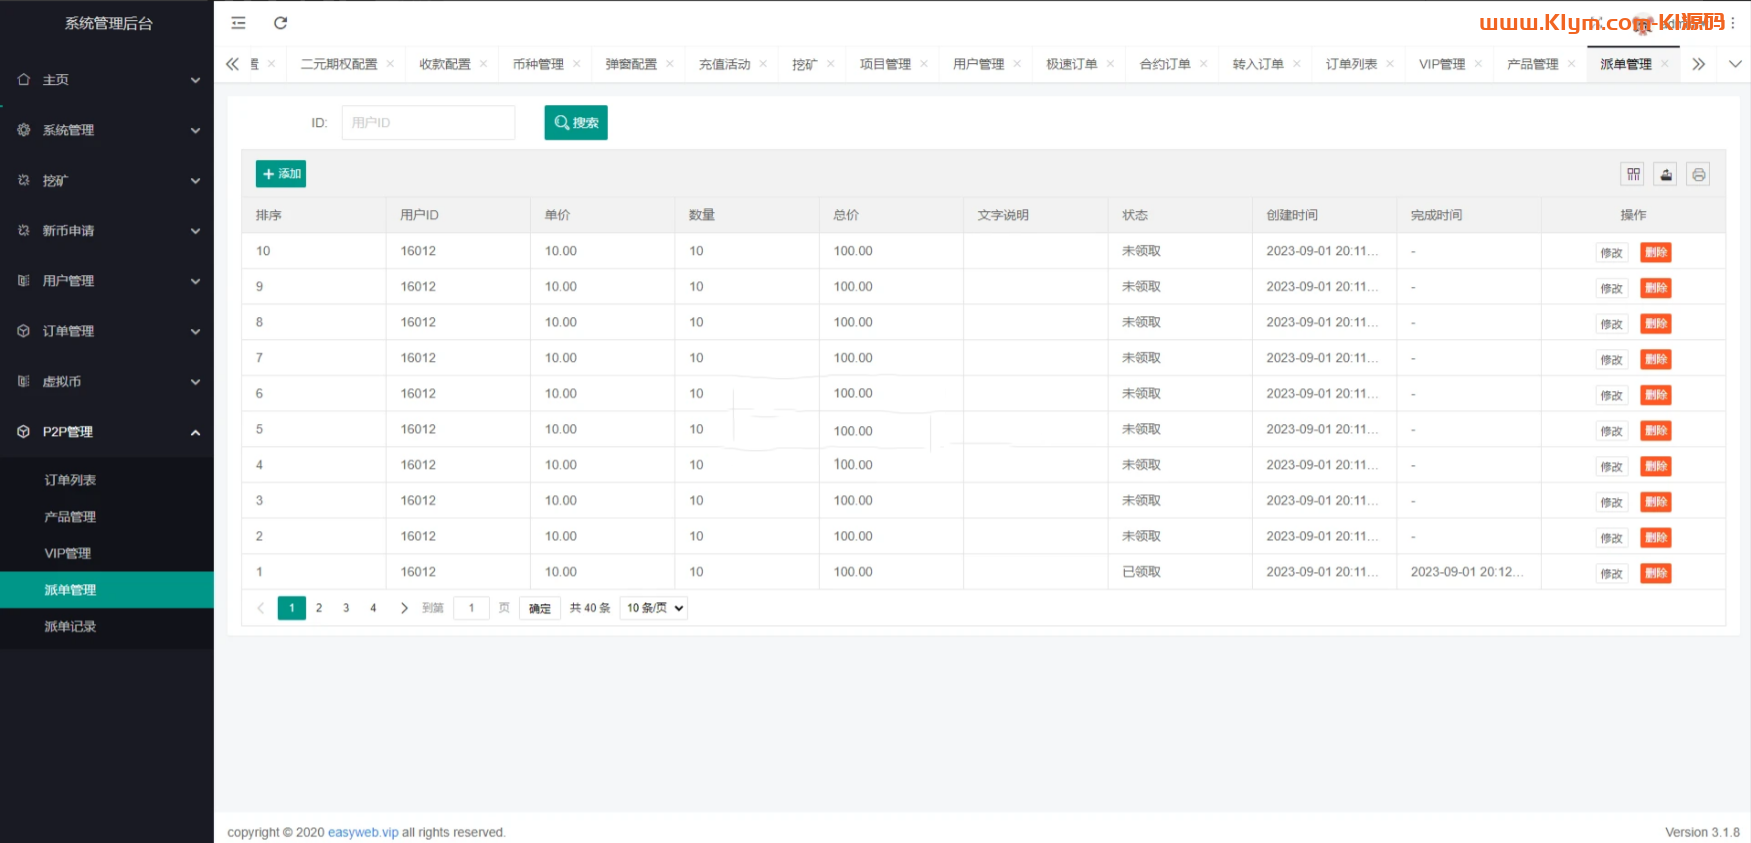
Task: Go to next page arrow in pagination
Action: (404, 608)
